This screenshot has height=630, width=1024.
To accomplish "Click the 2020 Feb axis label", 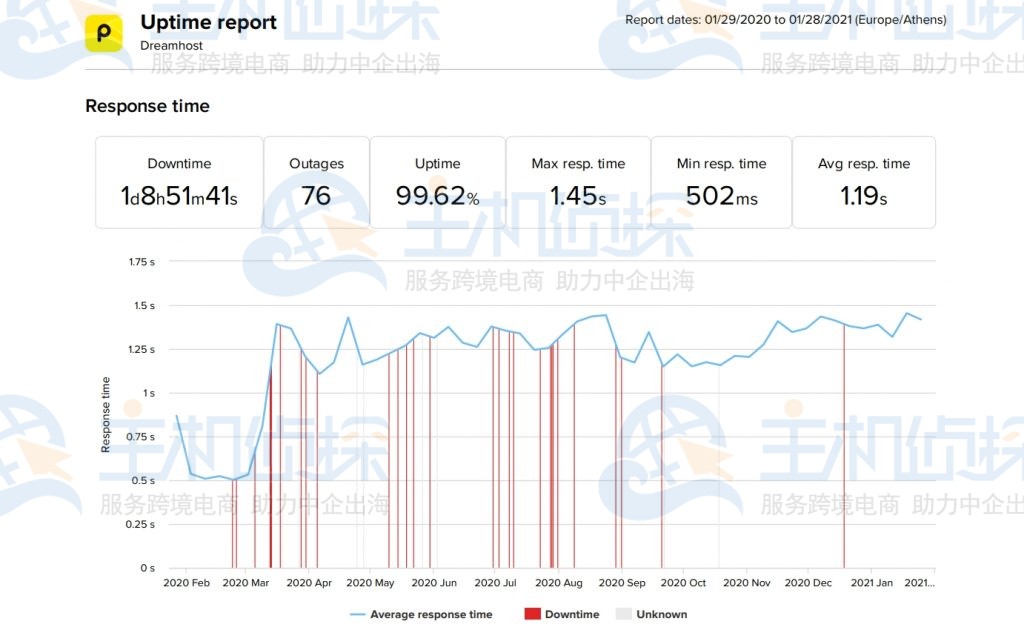I will (x=186, y=582).
